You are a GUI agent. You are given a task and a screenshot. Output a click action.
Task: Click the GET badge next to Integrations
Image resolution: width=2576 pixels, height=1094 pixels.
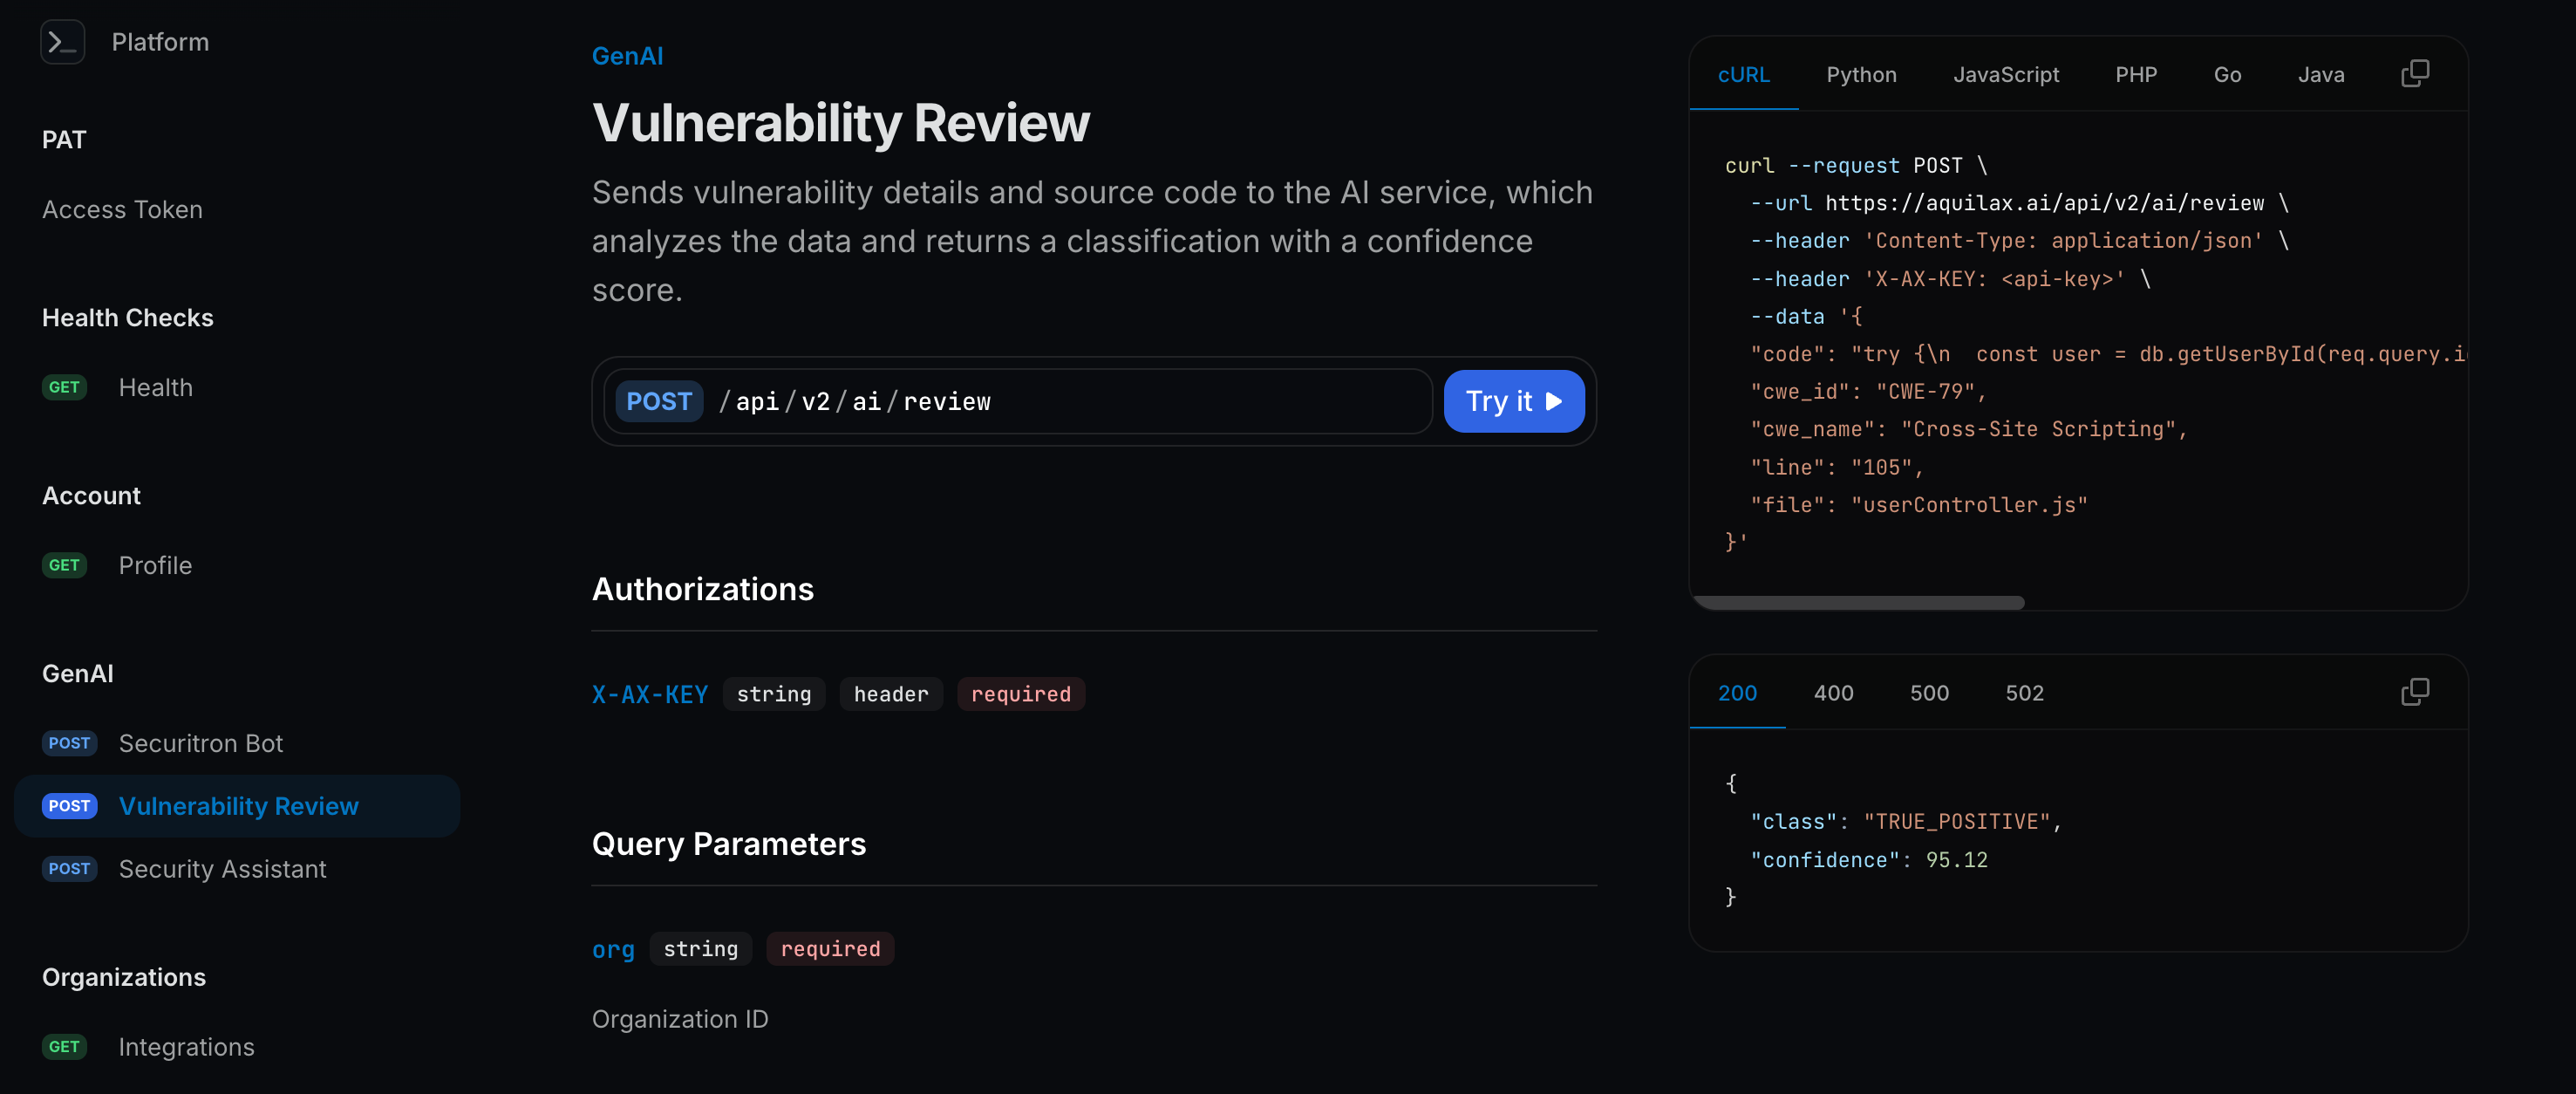tap(64, 1047)
